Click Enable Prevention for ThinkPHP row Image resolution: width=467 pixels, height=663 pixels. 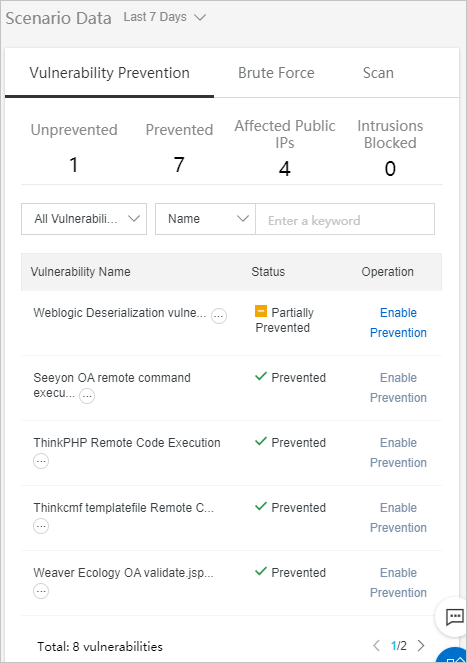(398, 452)
